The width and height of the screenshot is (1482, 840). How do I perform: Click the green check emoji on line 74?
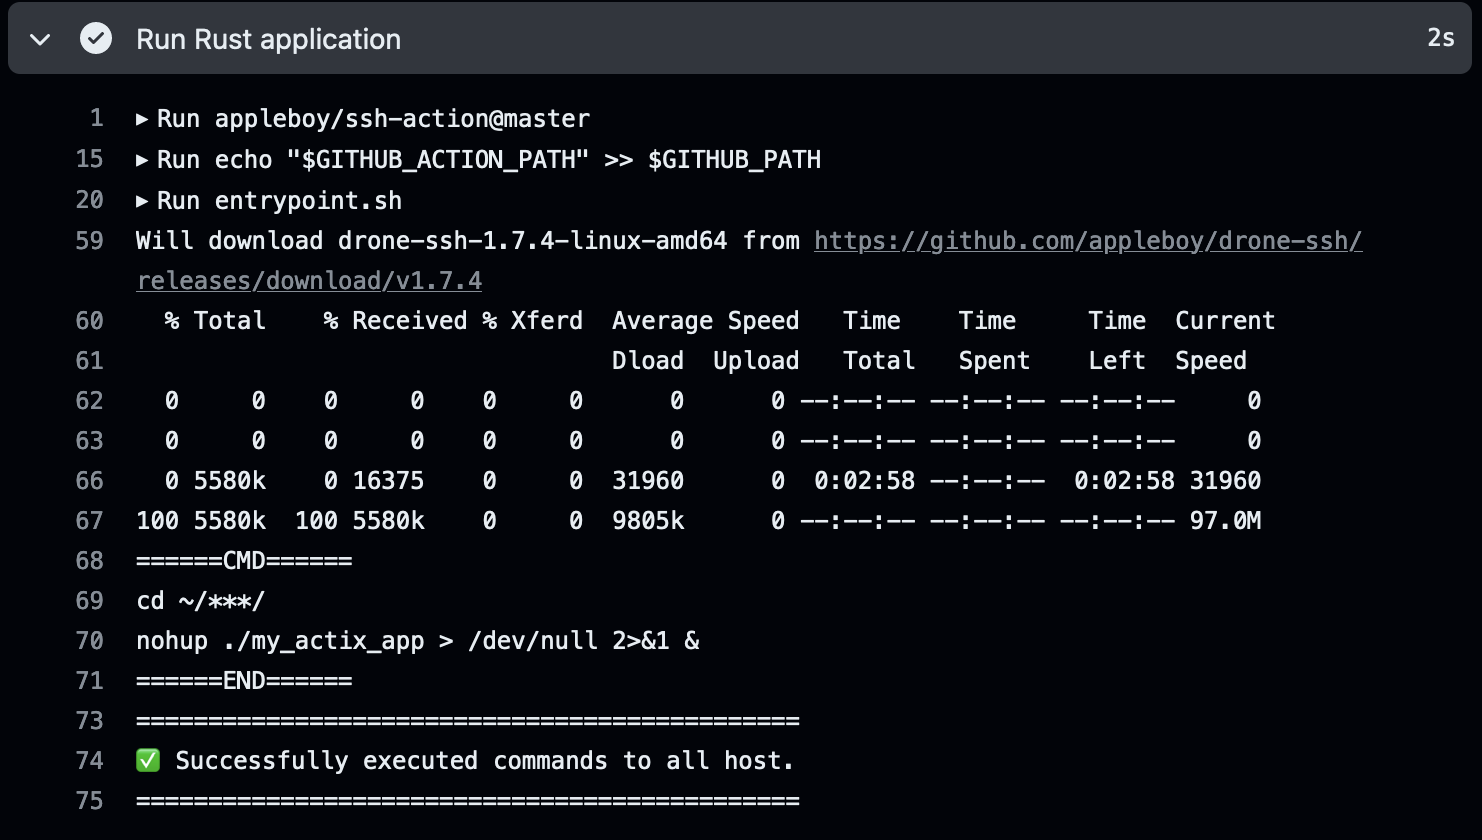tap(148, 761)
